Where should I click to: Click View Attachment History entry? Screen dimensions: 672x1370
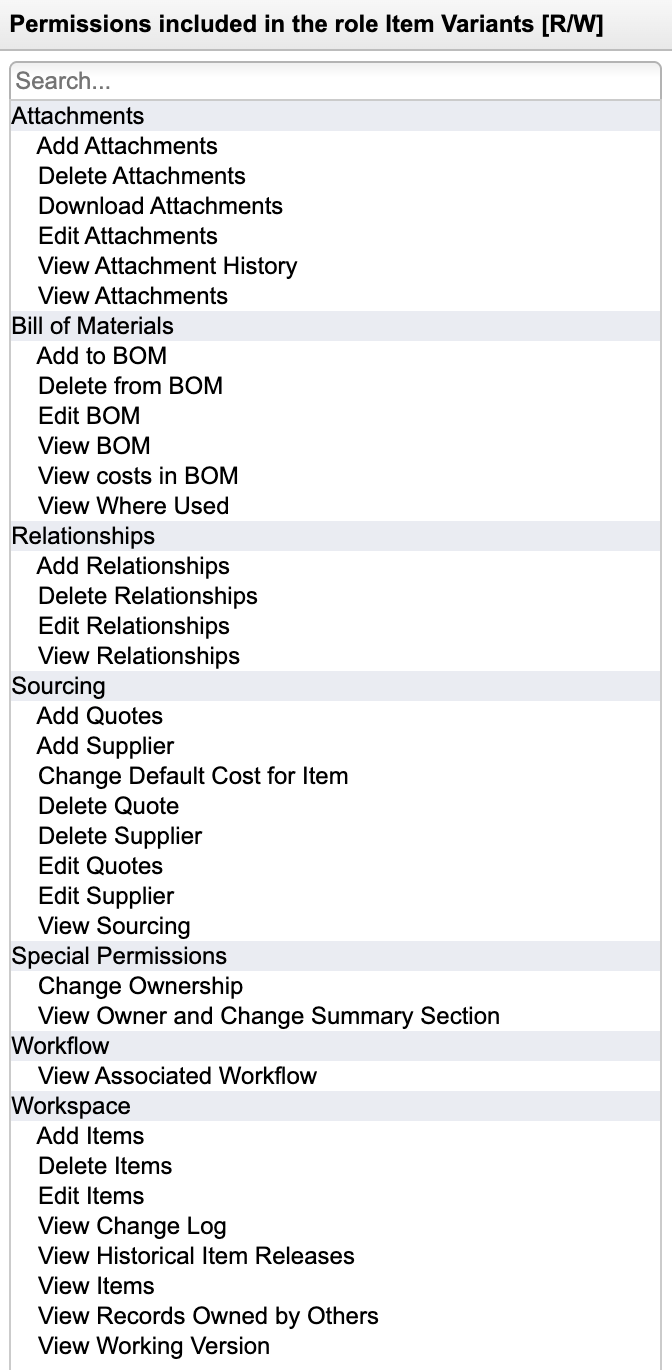tap(167, 266)
